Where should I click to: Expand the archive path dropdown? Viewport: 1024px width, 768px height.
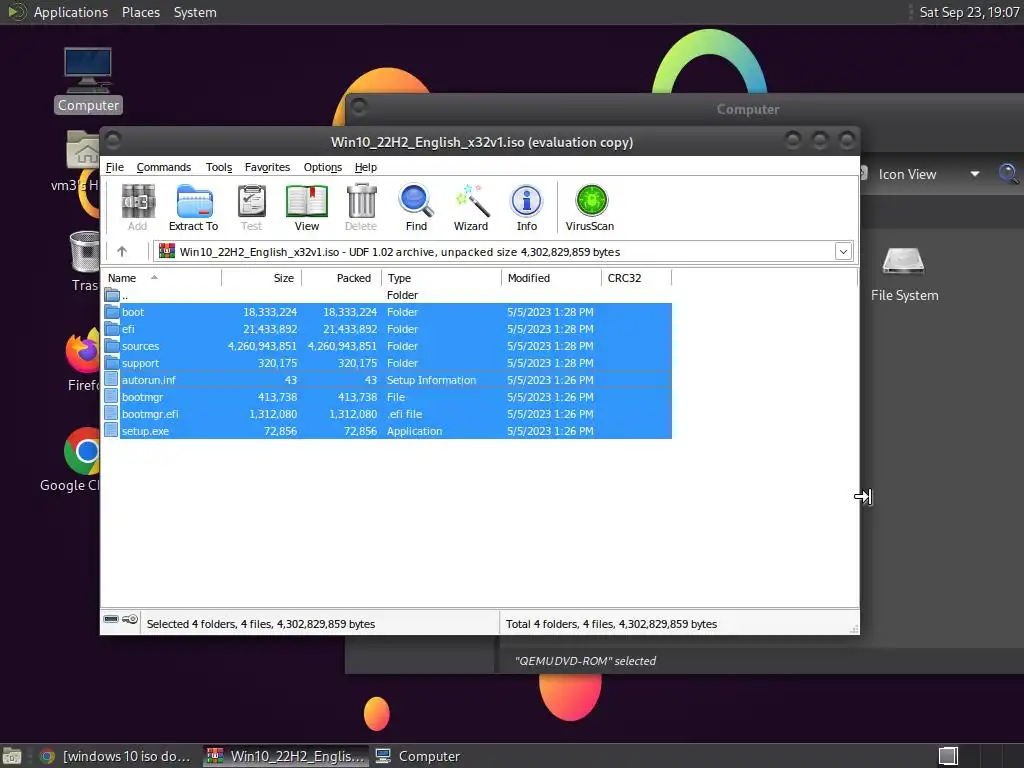point(843,251)
